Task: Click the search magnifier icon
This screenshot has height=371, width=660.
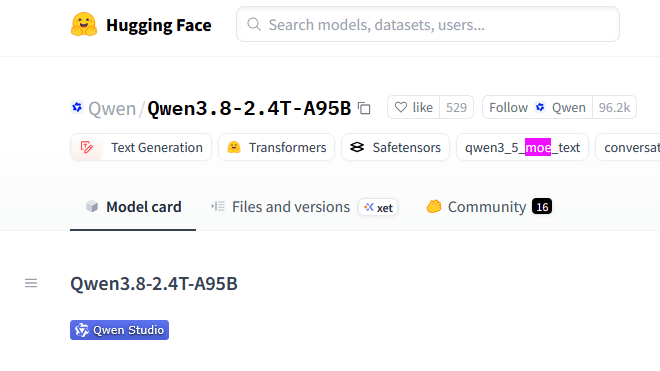Action: click(x=254, y=24)
